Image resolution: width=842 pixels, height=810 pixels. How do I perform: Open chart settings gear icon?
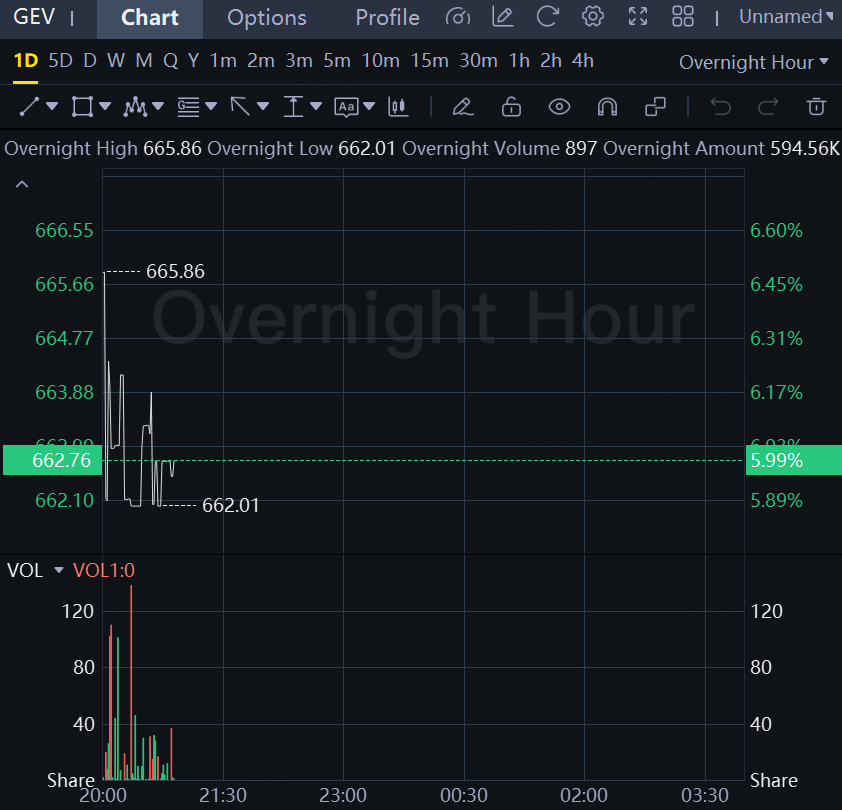pyautogui.click(x=593, y=17)
